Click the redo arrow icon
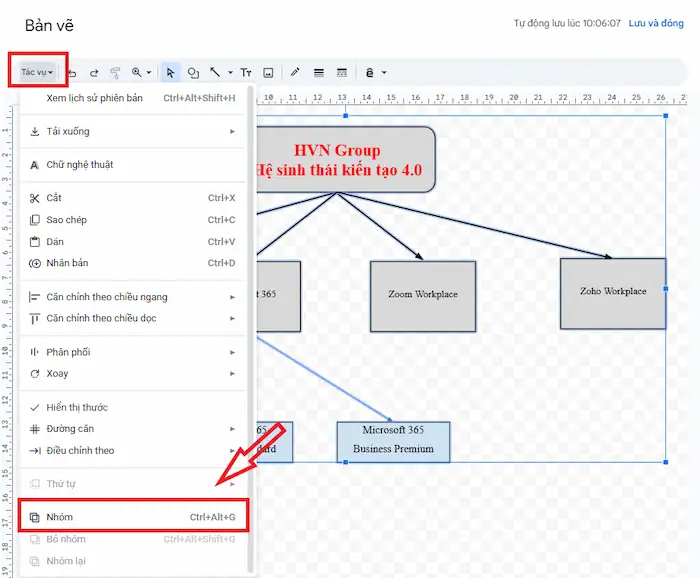 (x=94, y=73)
